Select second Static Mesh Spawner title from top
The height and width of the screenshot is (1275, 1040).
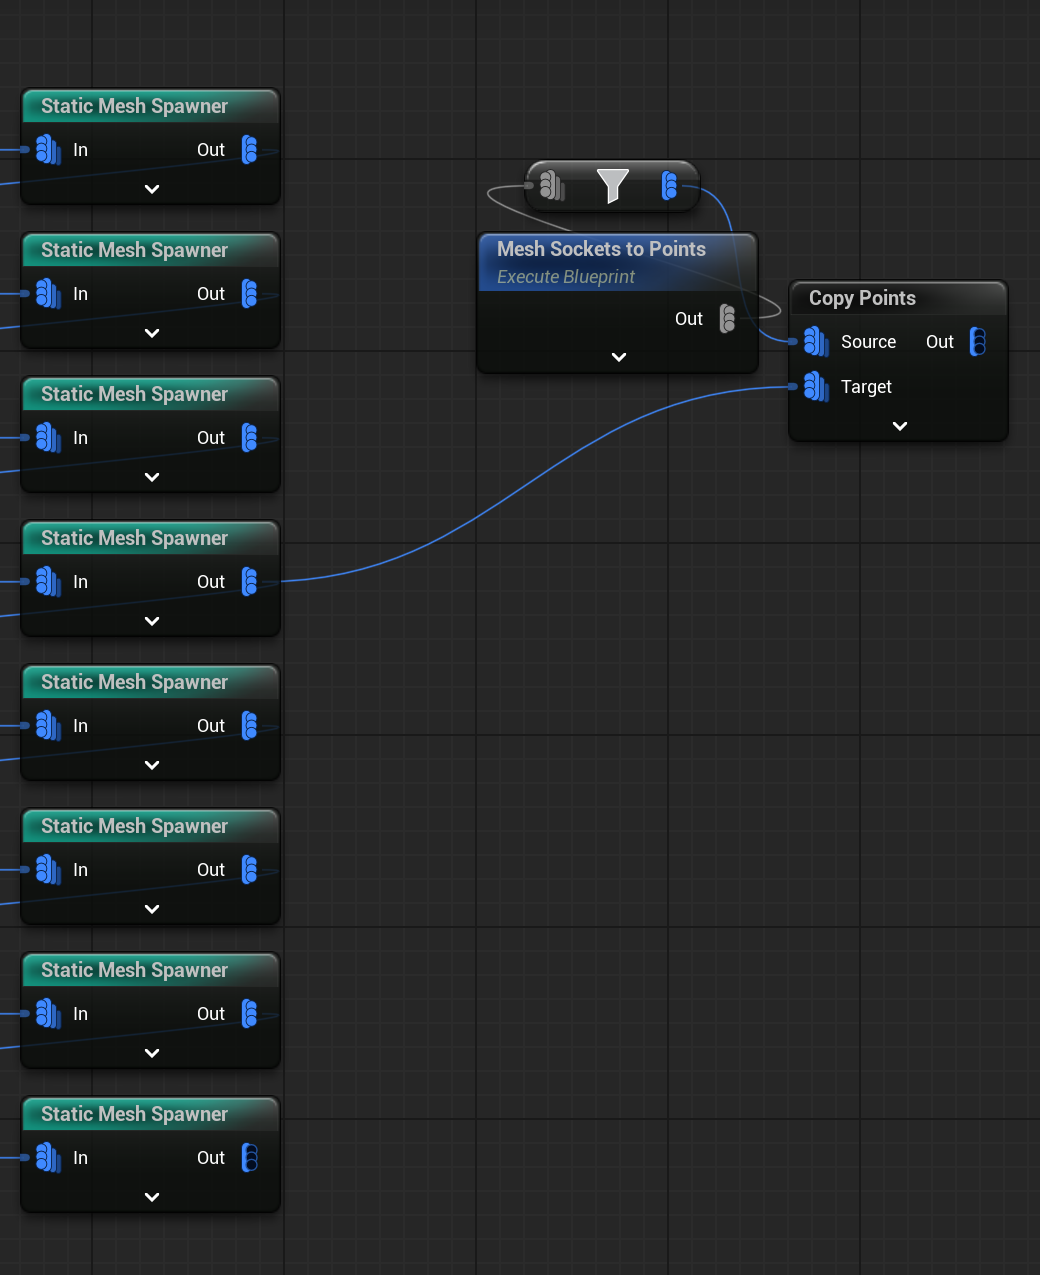(134, 250)
